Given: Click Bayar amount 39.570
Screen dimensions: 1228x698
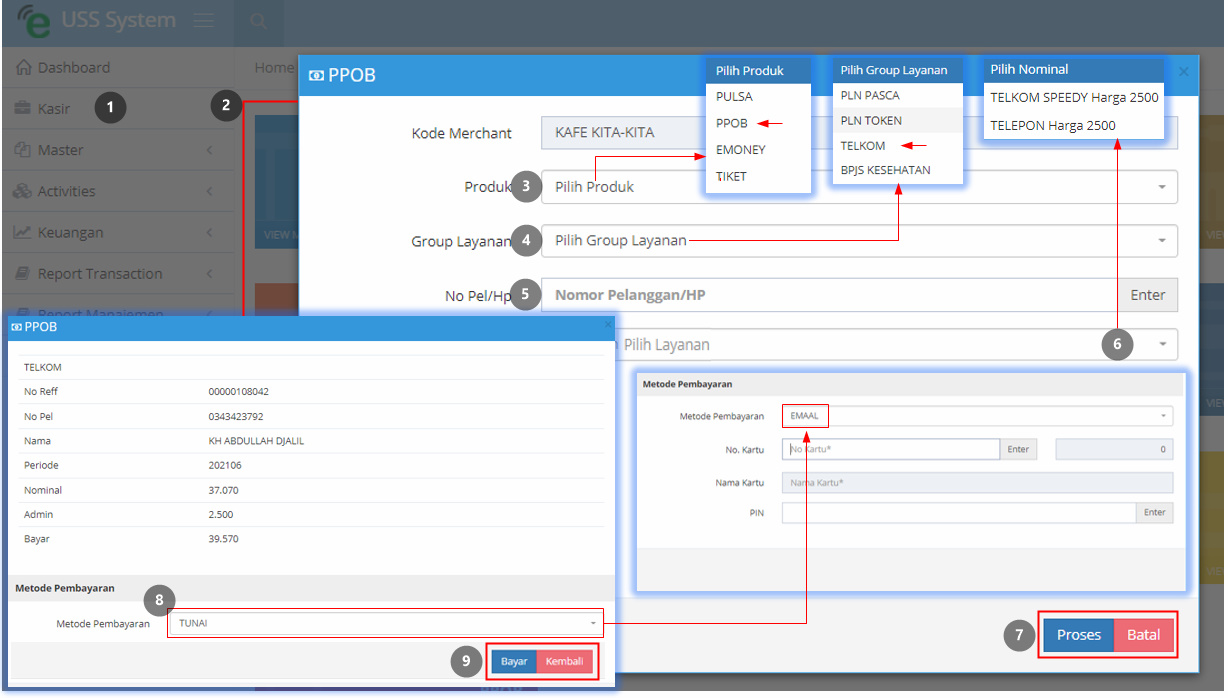Looking at the screenshot, I should (224, 539).
